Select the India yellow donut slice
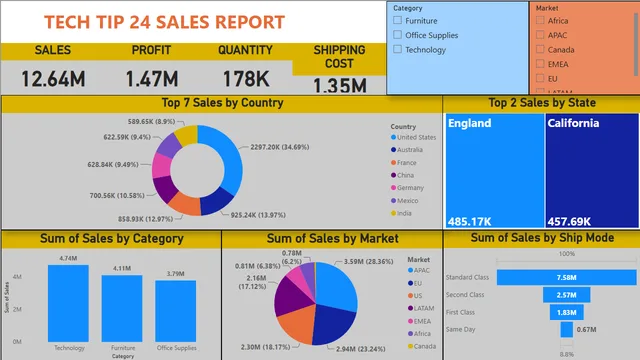The image size is (640, 360). pyautogui.click(x=188, y=135)
